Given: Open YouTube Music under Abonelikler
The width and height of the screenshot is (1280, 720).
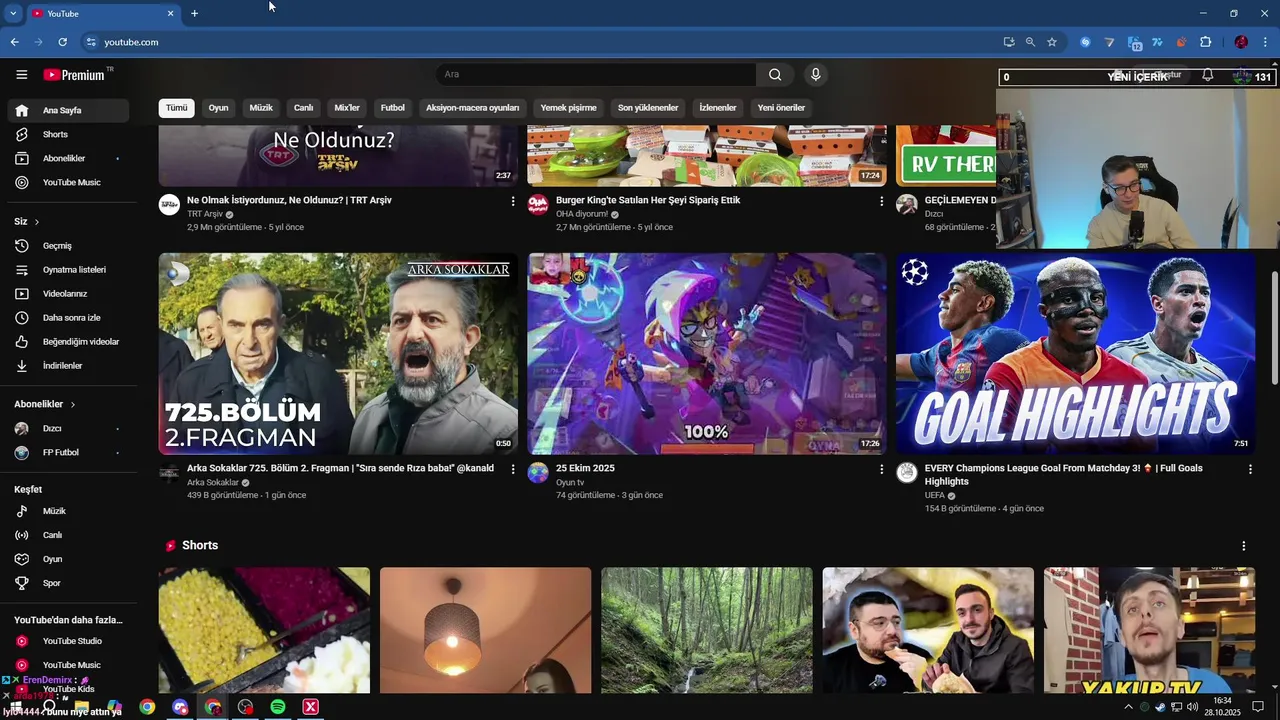Looking at the screenshot, I should coord(68,182).
